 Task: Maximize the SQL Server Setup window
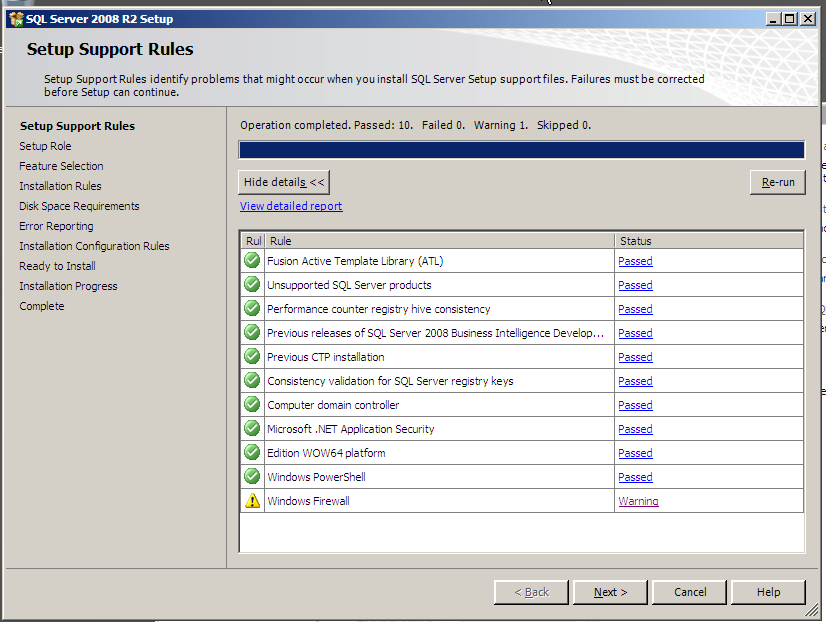[x=790, y=19]
